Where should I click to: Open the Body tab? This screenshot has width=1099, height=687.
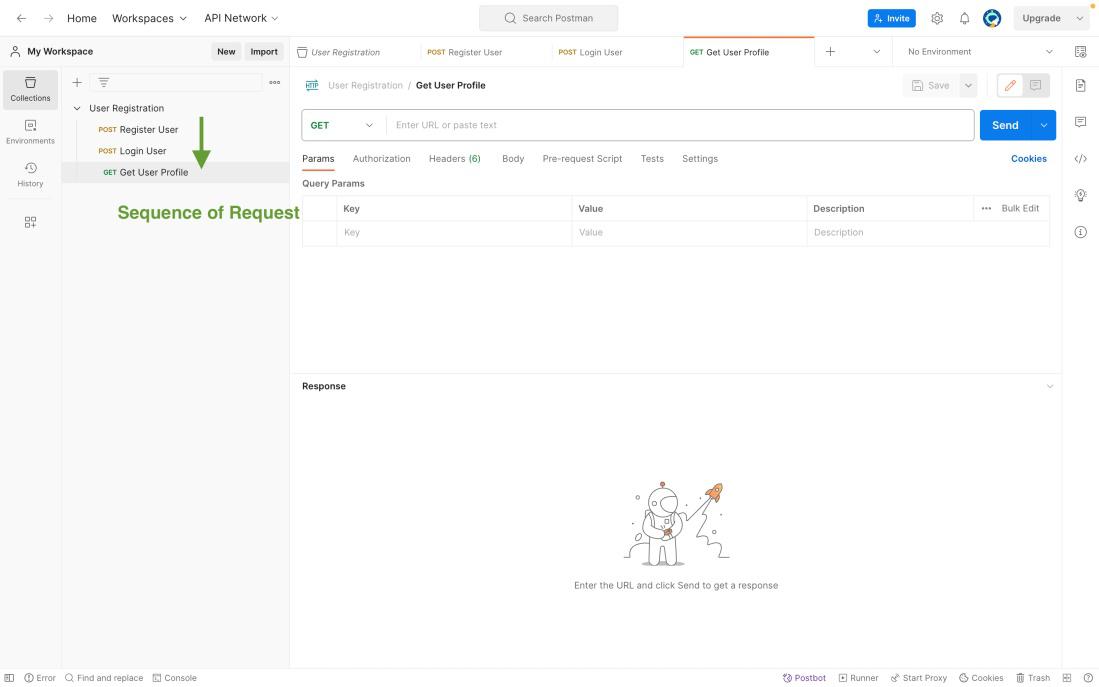click(x=513, y=158)
